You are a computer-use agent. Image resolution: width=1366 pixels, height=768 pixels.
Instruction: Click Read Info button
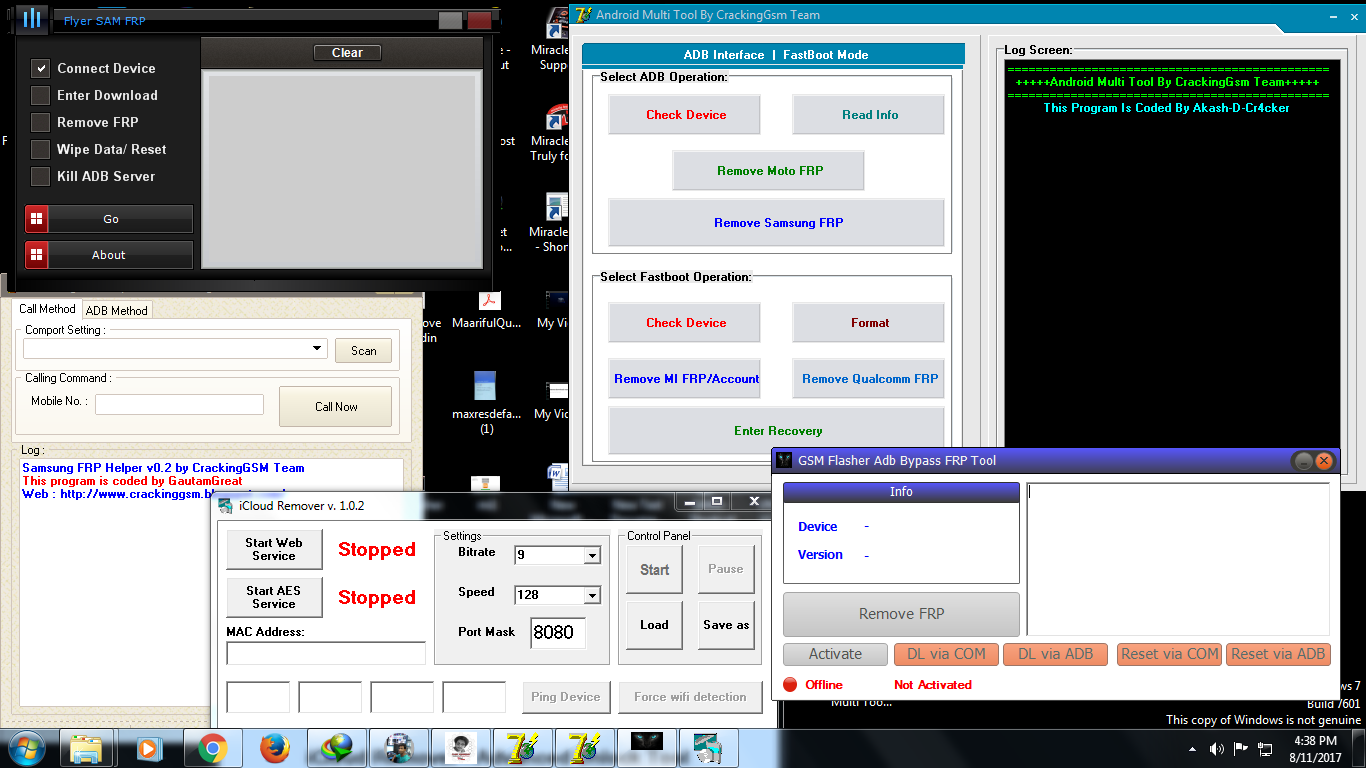869,115
